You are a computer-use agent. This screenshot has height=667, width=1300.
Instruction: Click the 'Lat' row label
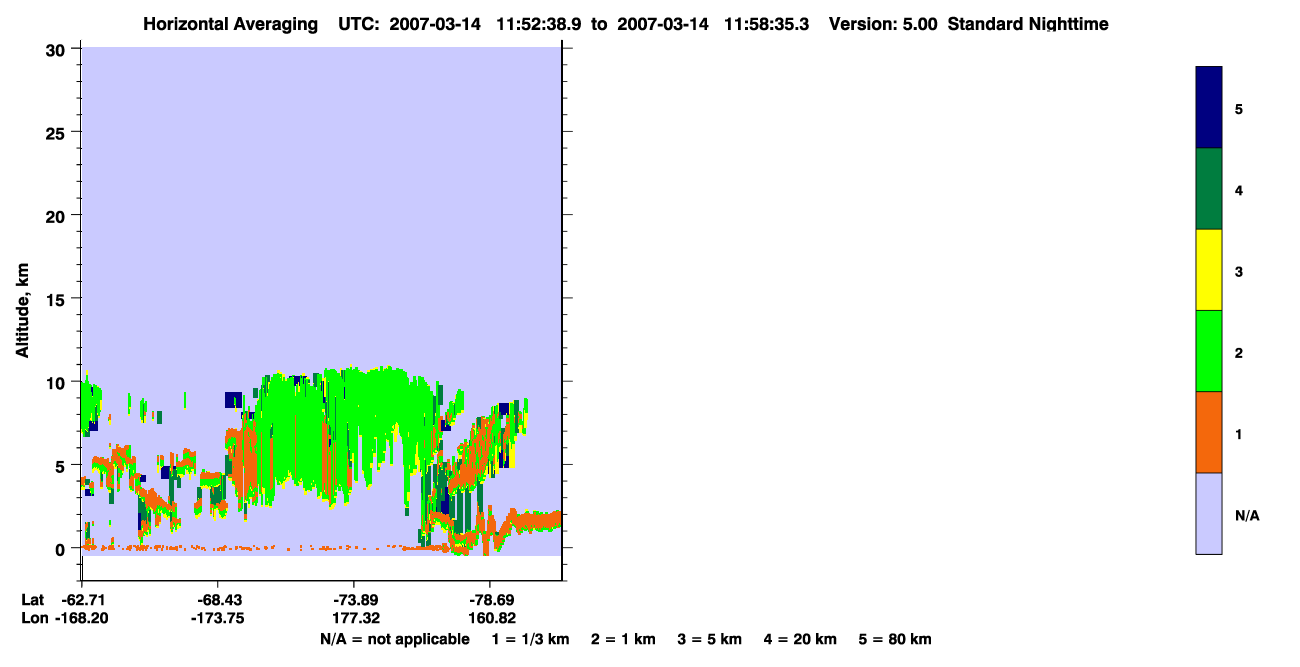click(x=32, y=600)
